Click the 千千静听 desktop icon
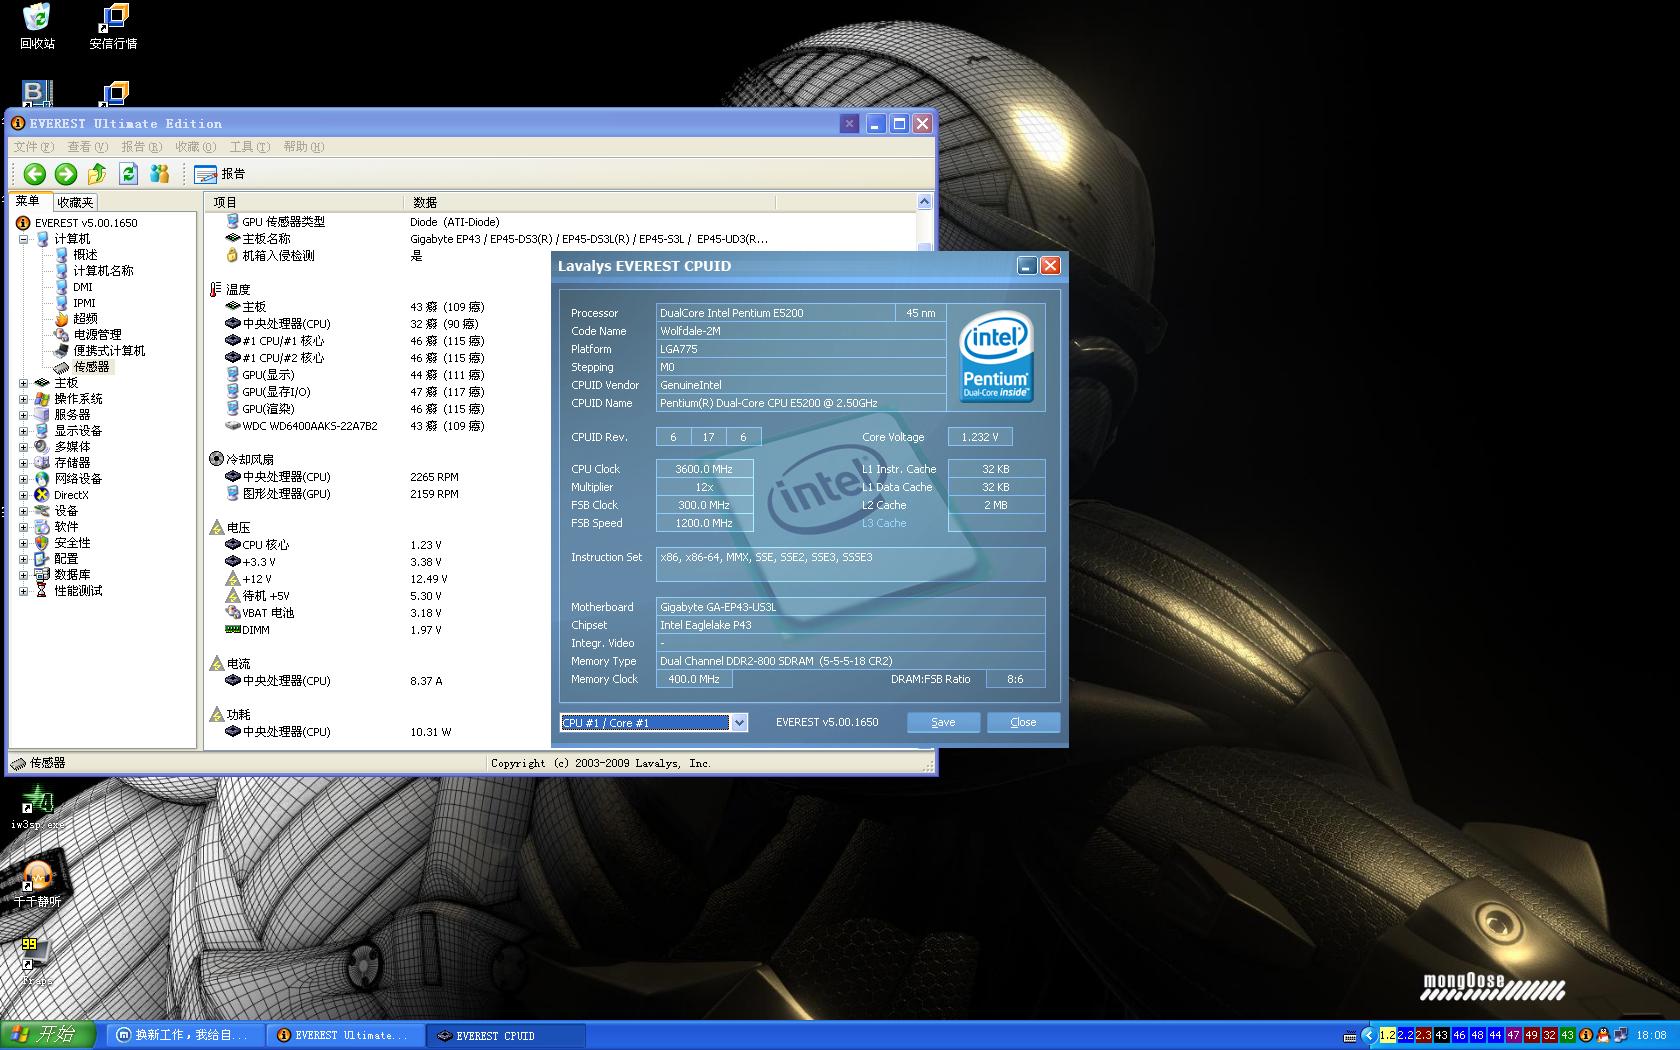This screenshot has width=1680, height=1050. coord(37,883)
